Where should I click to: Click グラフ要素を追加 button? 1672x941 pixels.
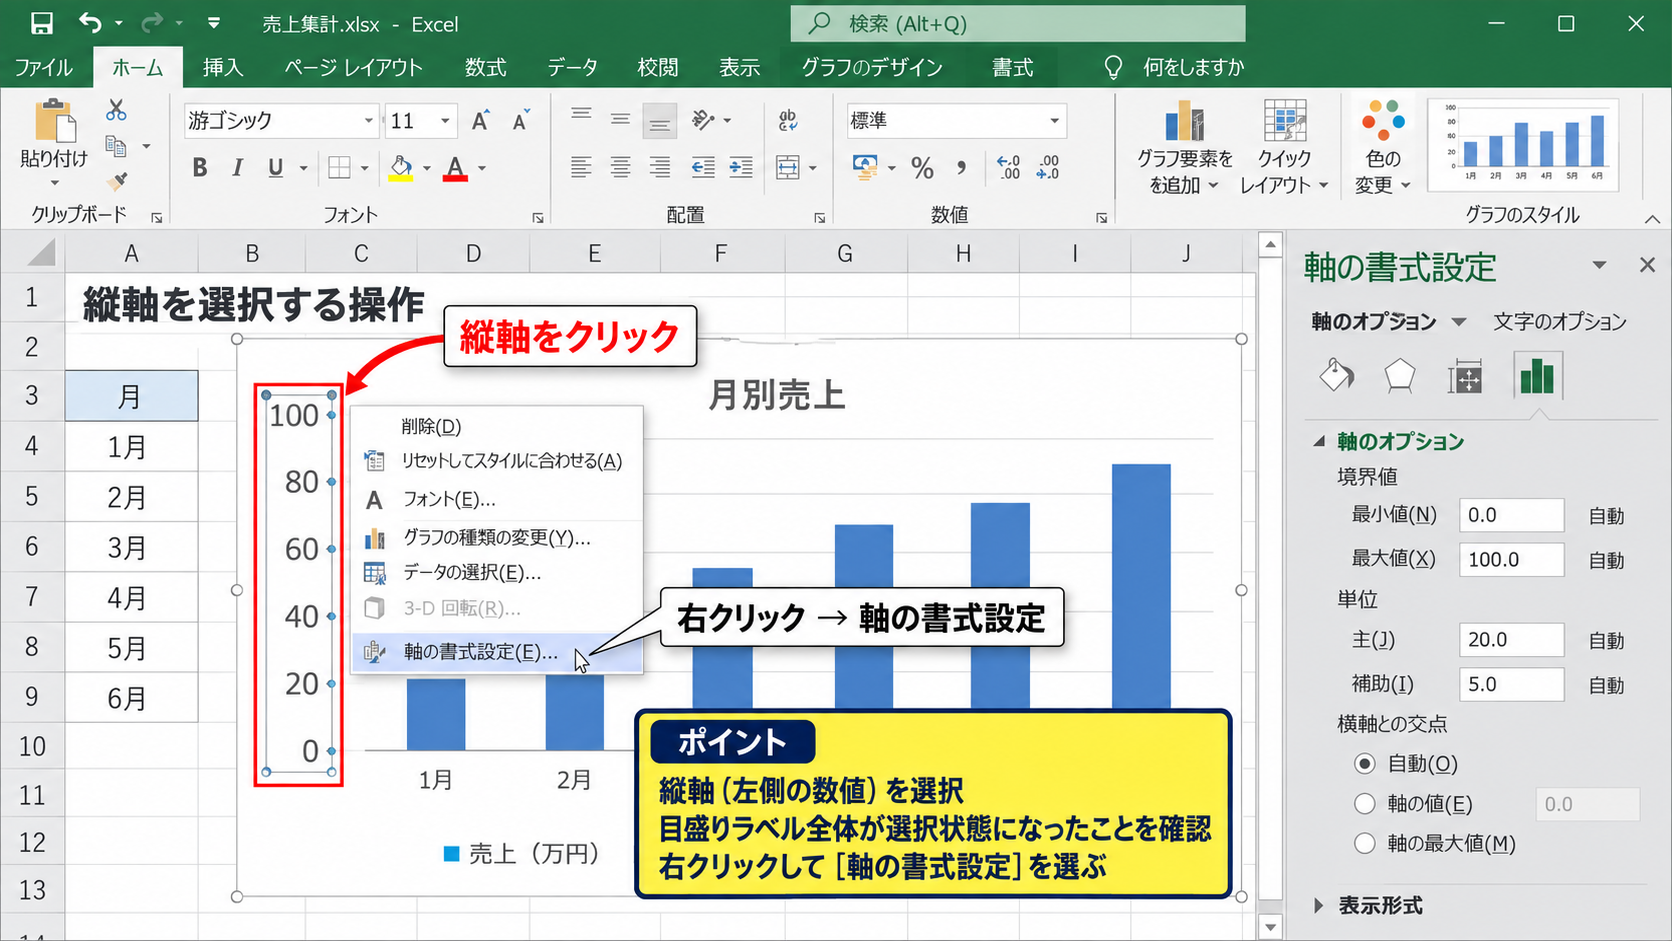click(x=1185, y=147)
